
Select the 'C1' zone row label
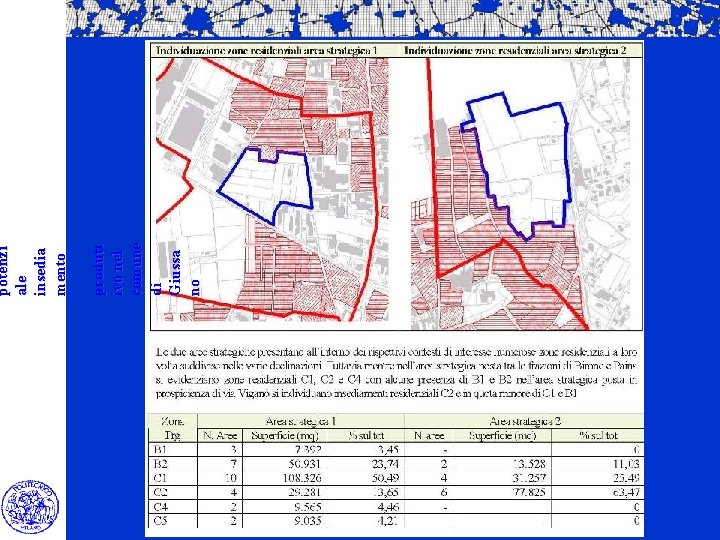[x=161, y=478]
